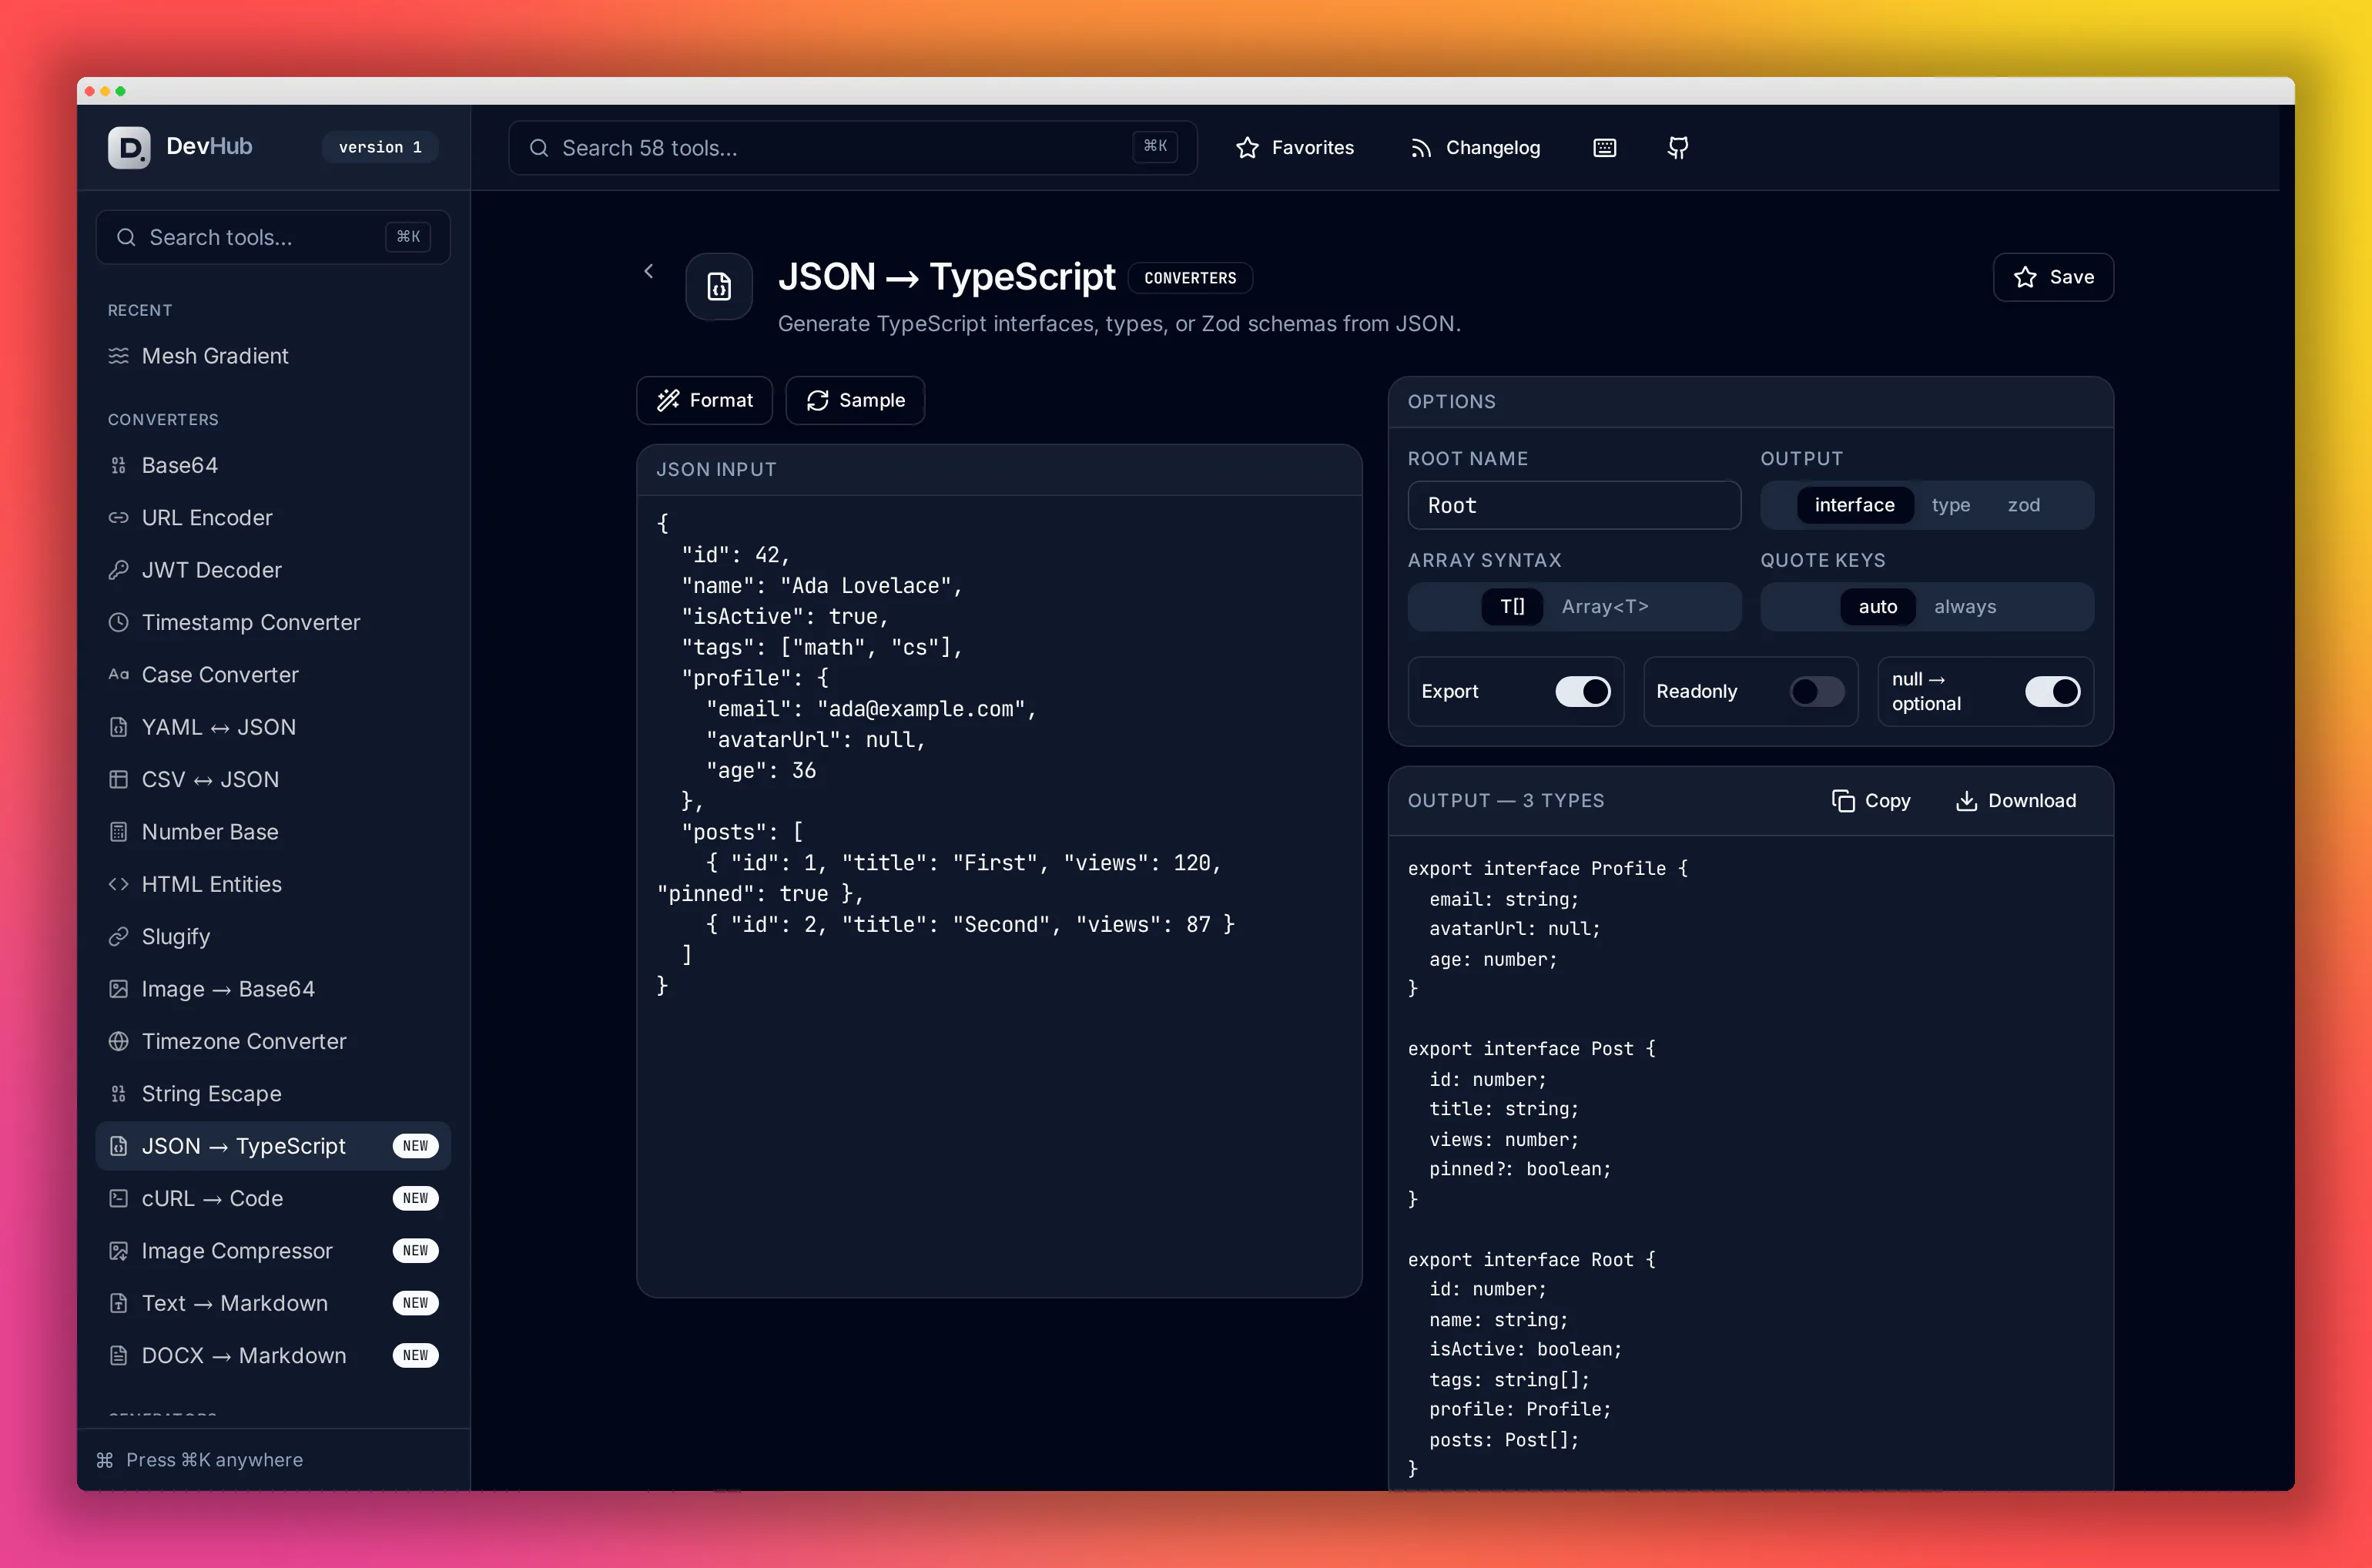Screen dimensions: 2372x1568
Task: Choose T[] array syntax
Action: click(1512, 606)
